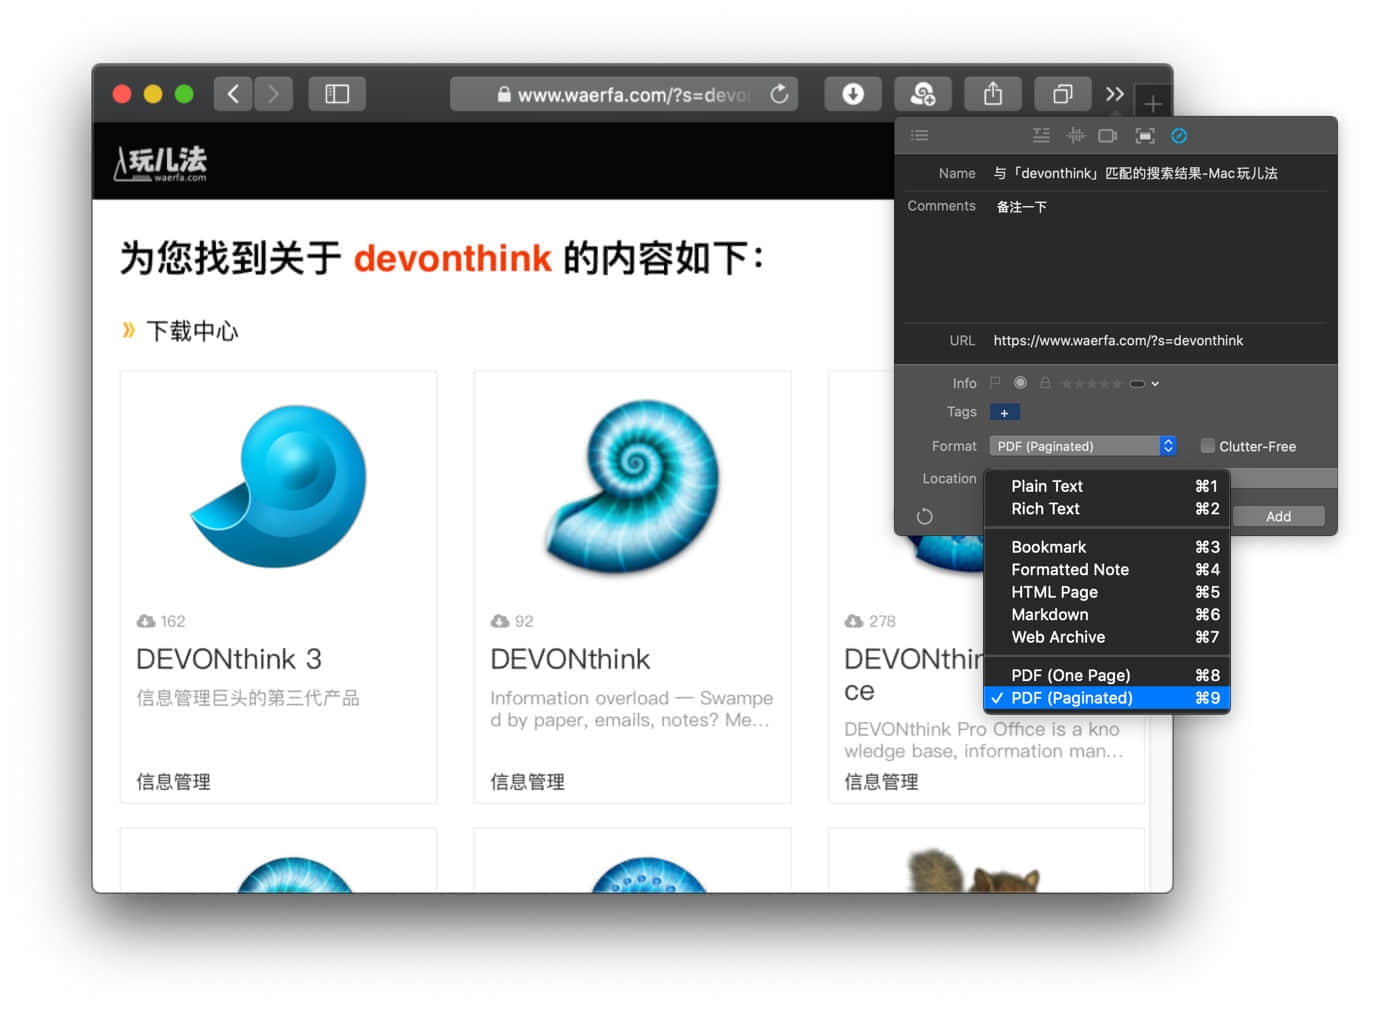Screen dimensions: 1394x1012
Task: Open the DEVONthink 3 shell thumbnail
Action: click(278, 486)
